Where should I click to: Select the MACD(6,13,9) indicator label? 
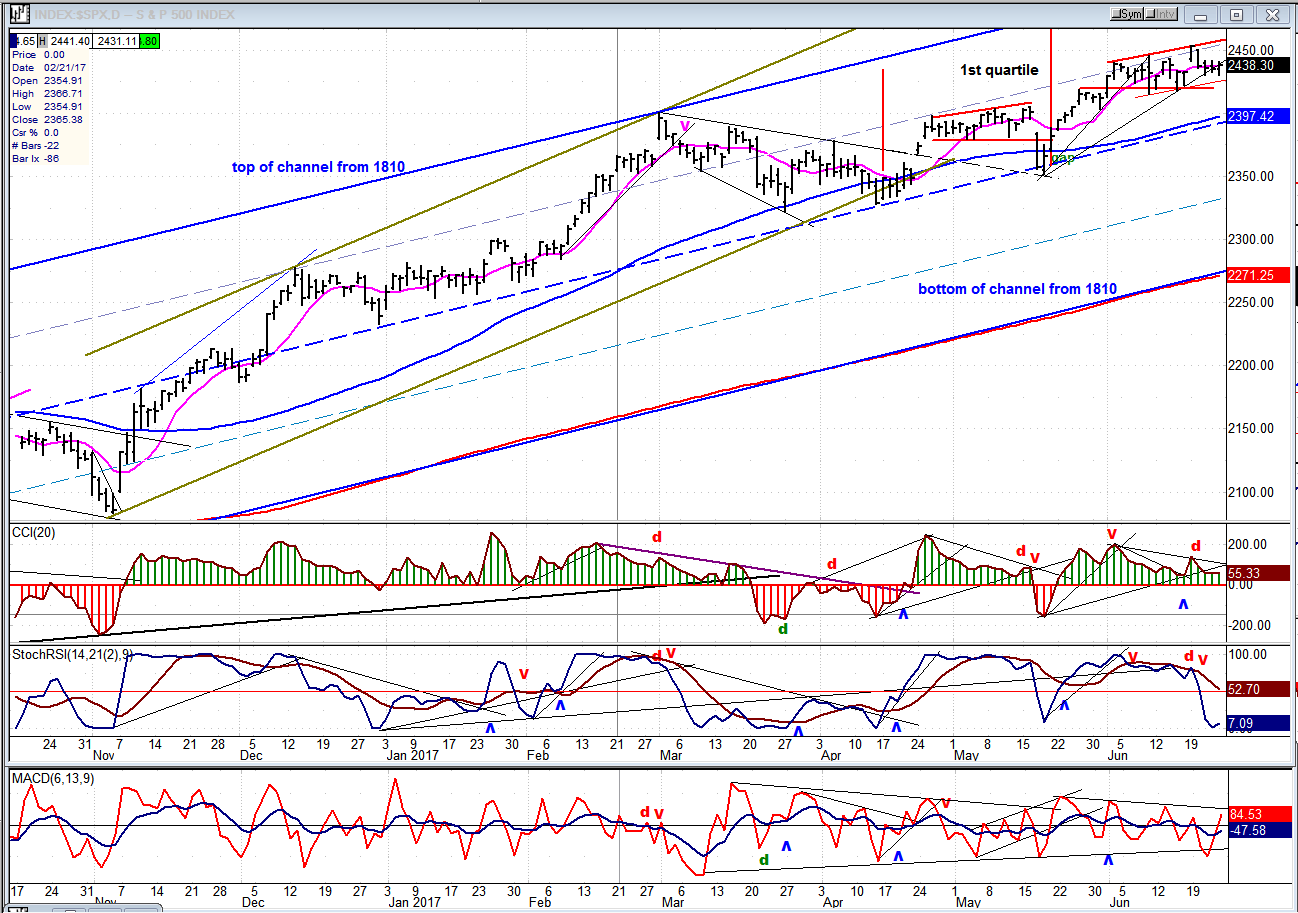pos(51,777)
